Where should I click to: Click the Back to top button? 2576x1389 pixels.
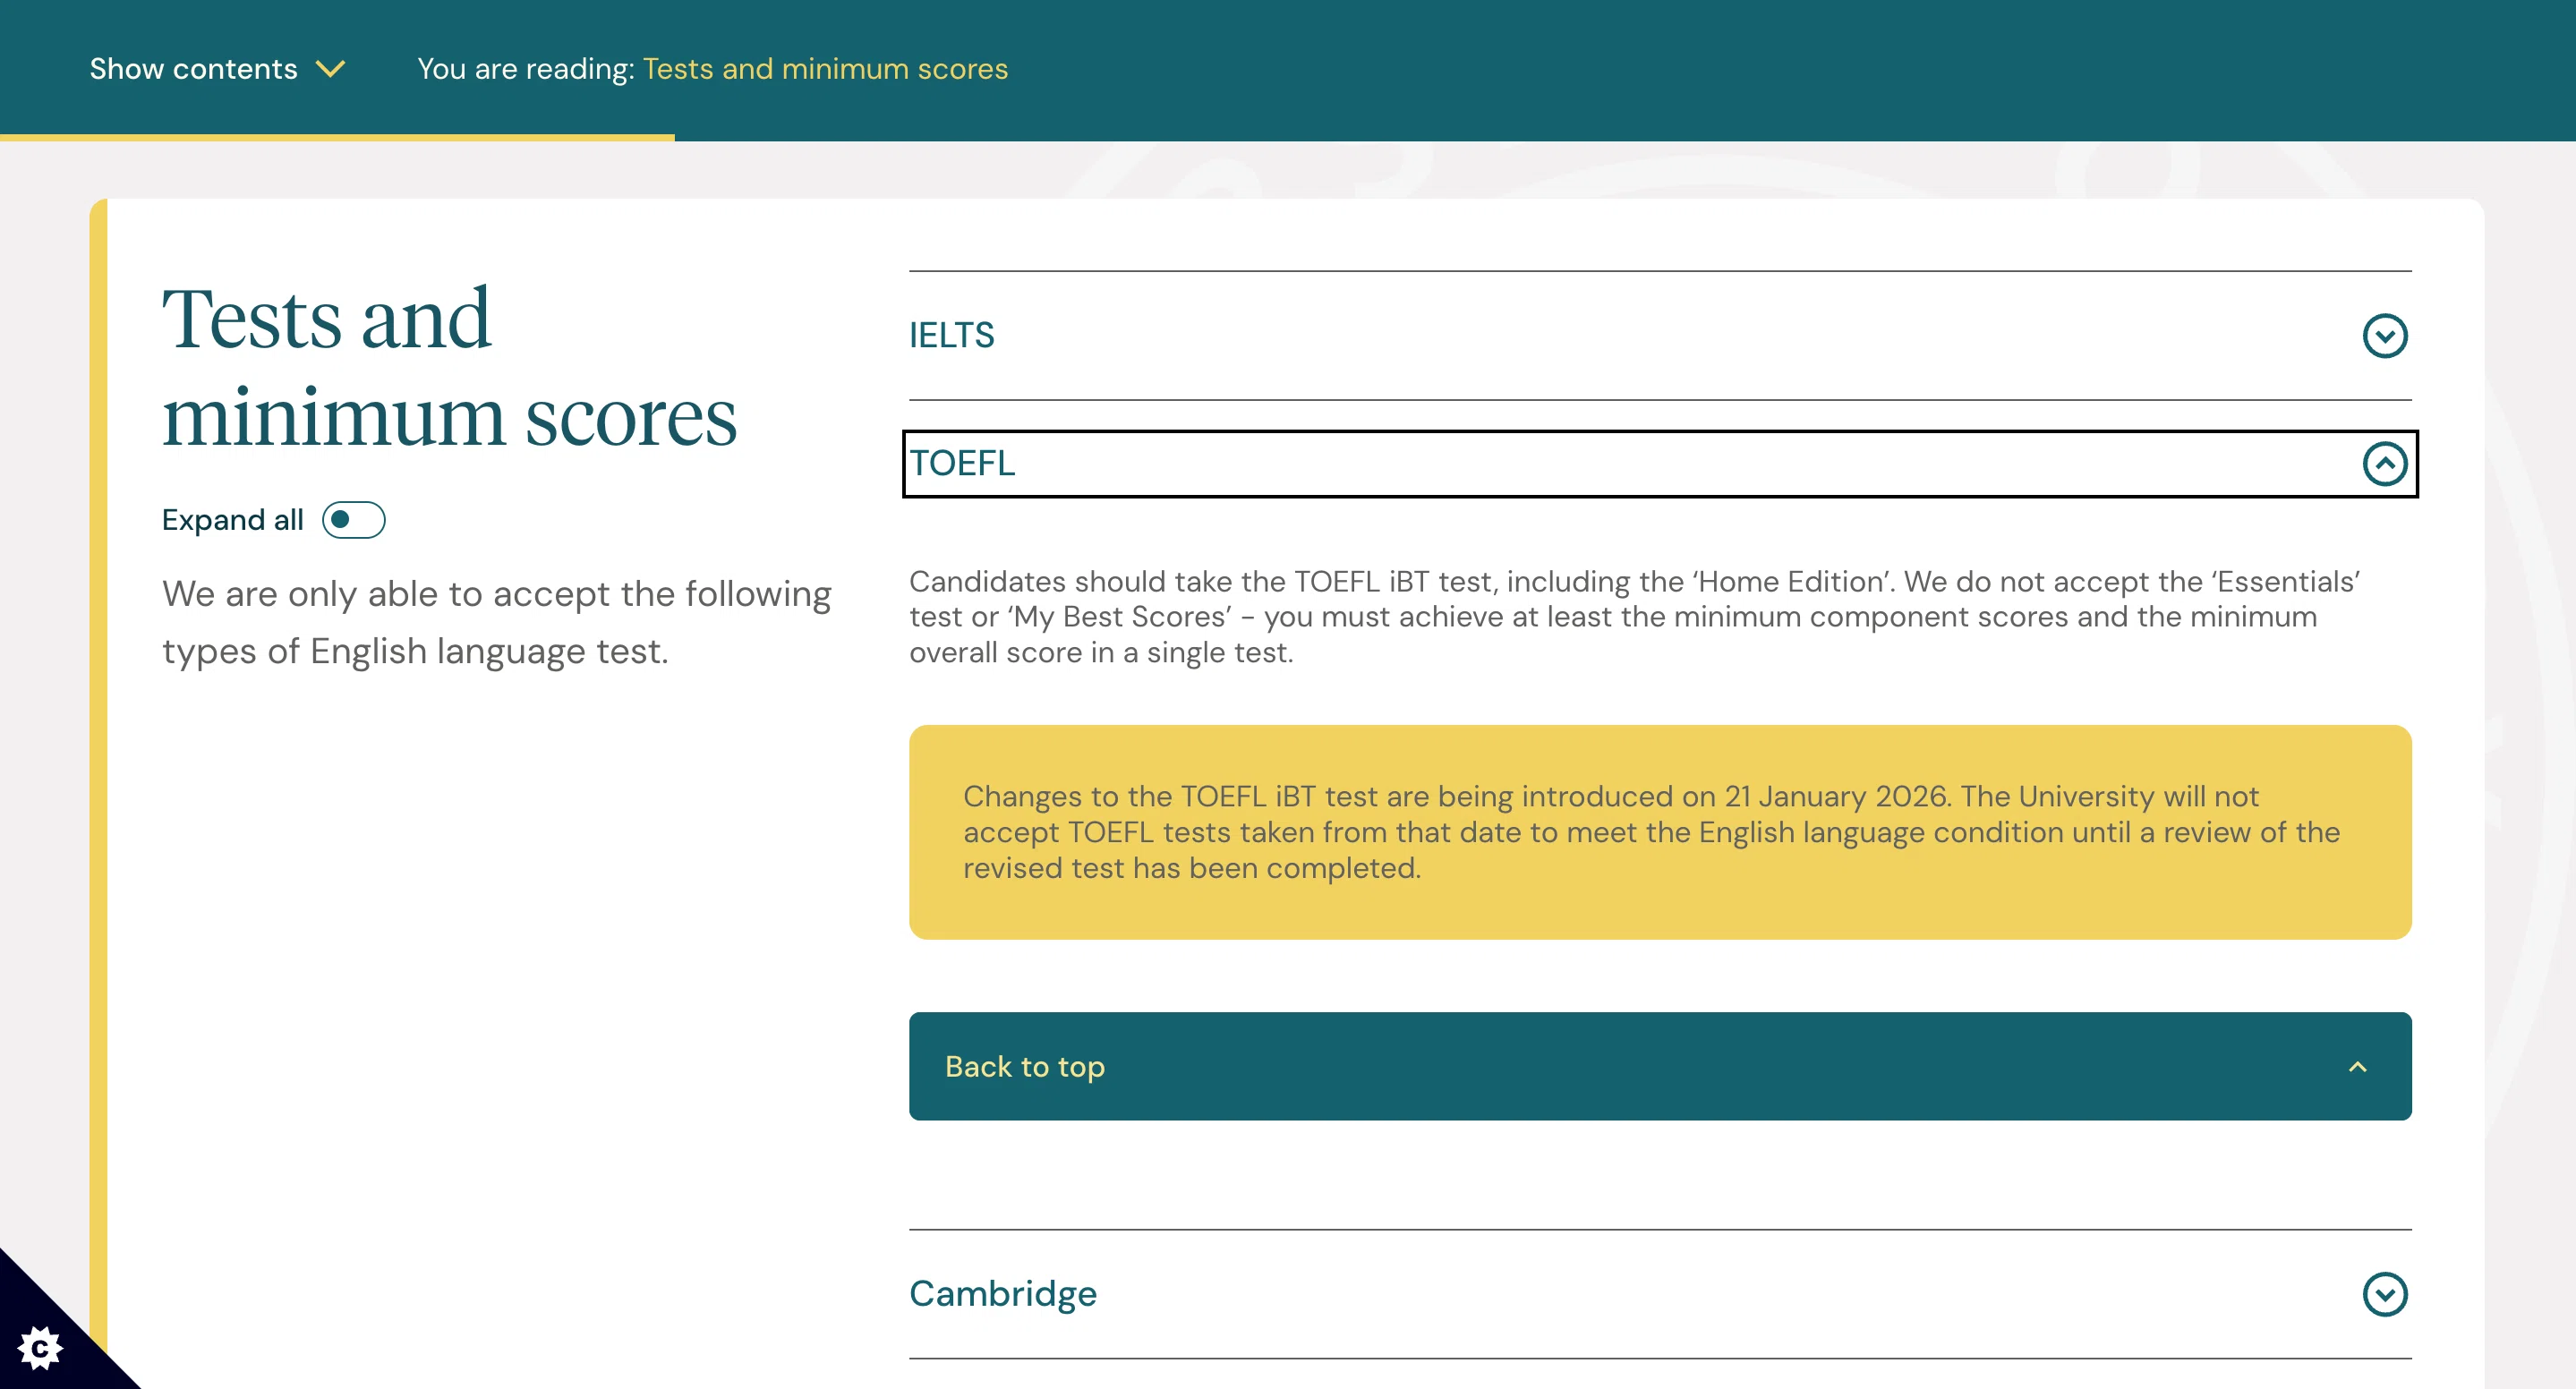point(1660,1066)
